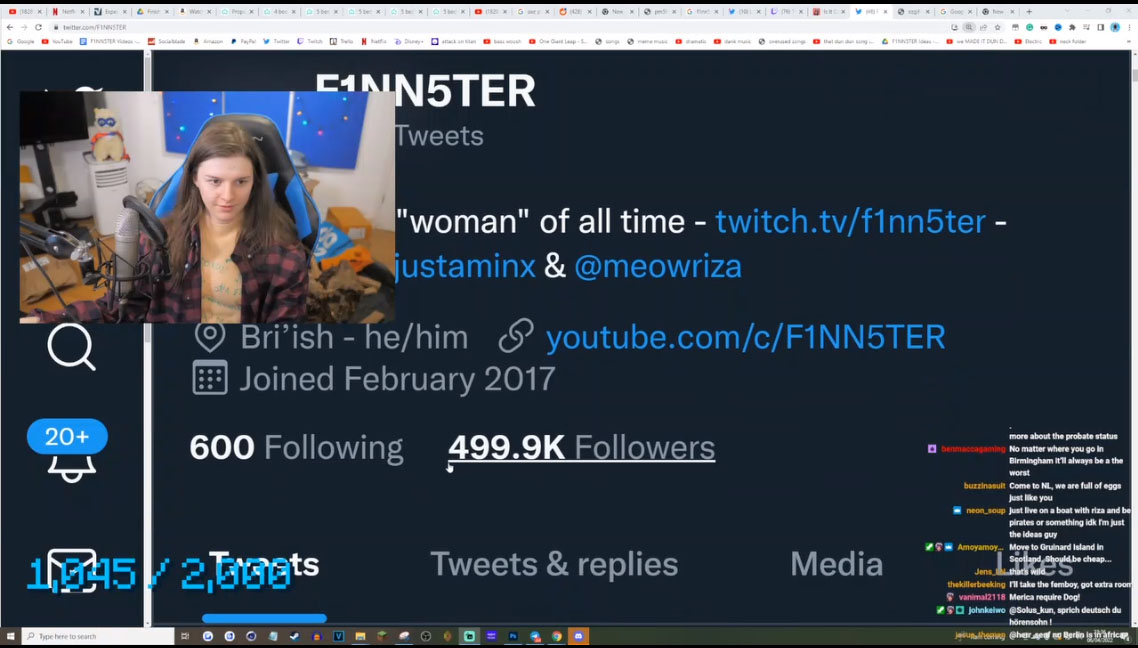Click the browser reload icon
This screenshot has height=648, width=1138.
pyautogui.click(x=38, y=27)
